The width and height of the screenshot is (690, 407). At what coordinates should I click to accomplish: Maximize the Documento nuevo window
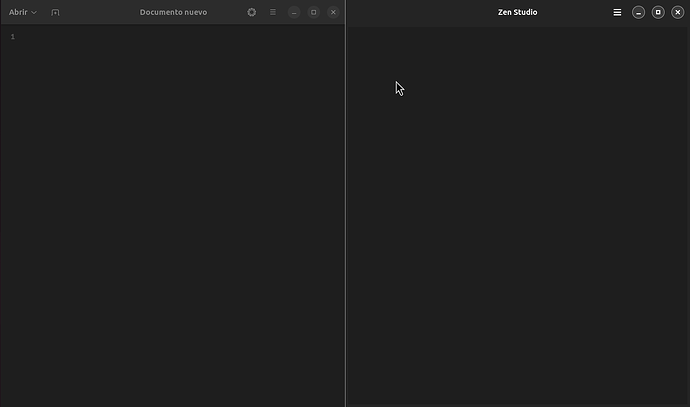click(314, 12)
